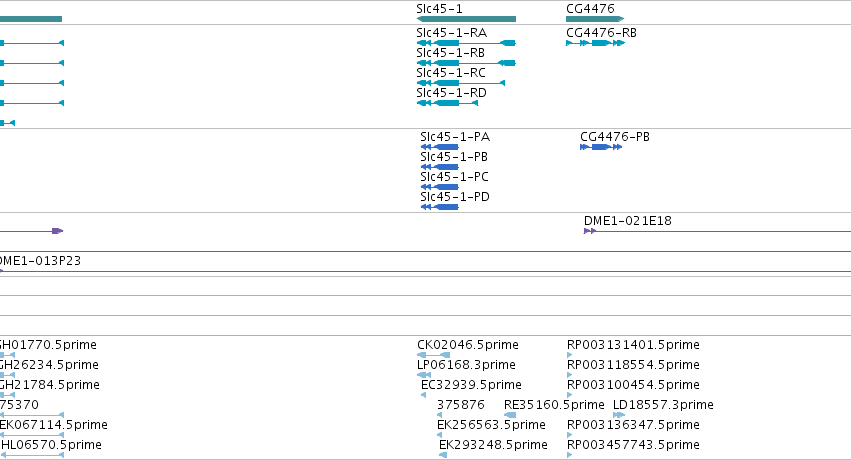Select the 375876 feature label
Viewport: 851px width, 460px height.
[461, 405]
